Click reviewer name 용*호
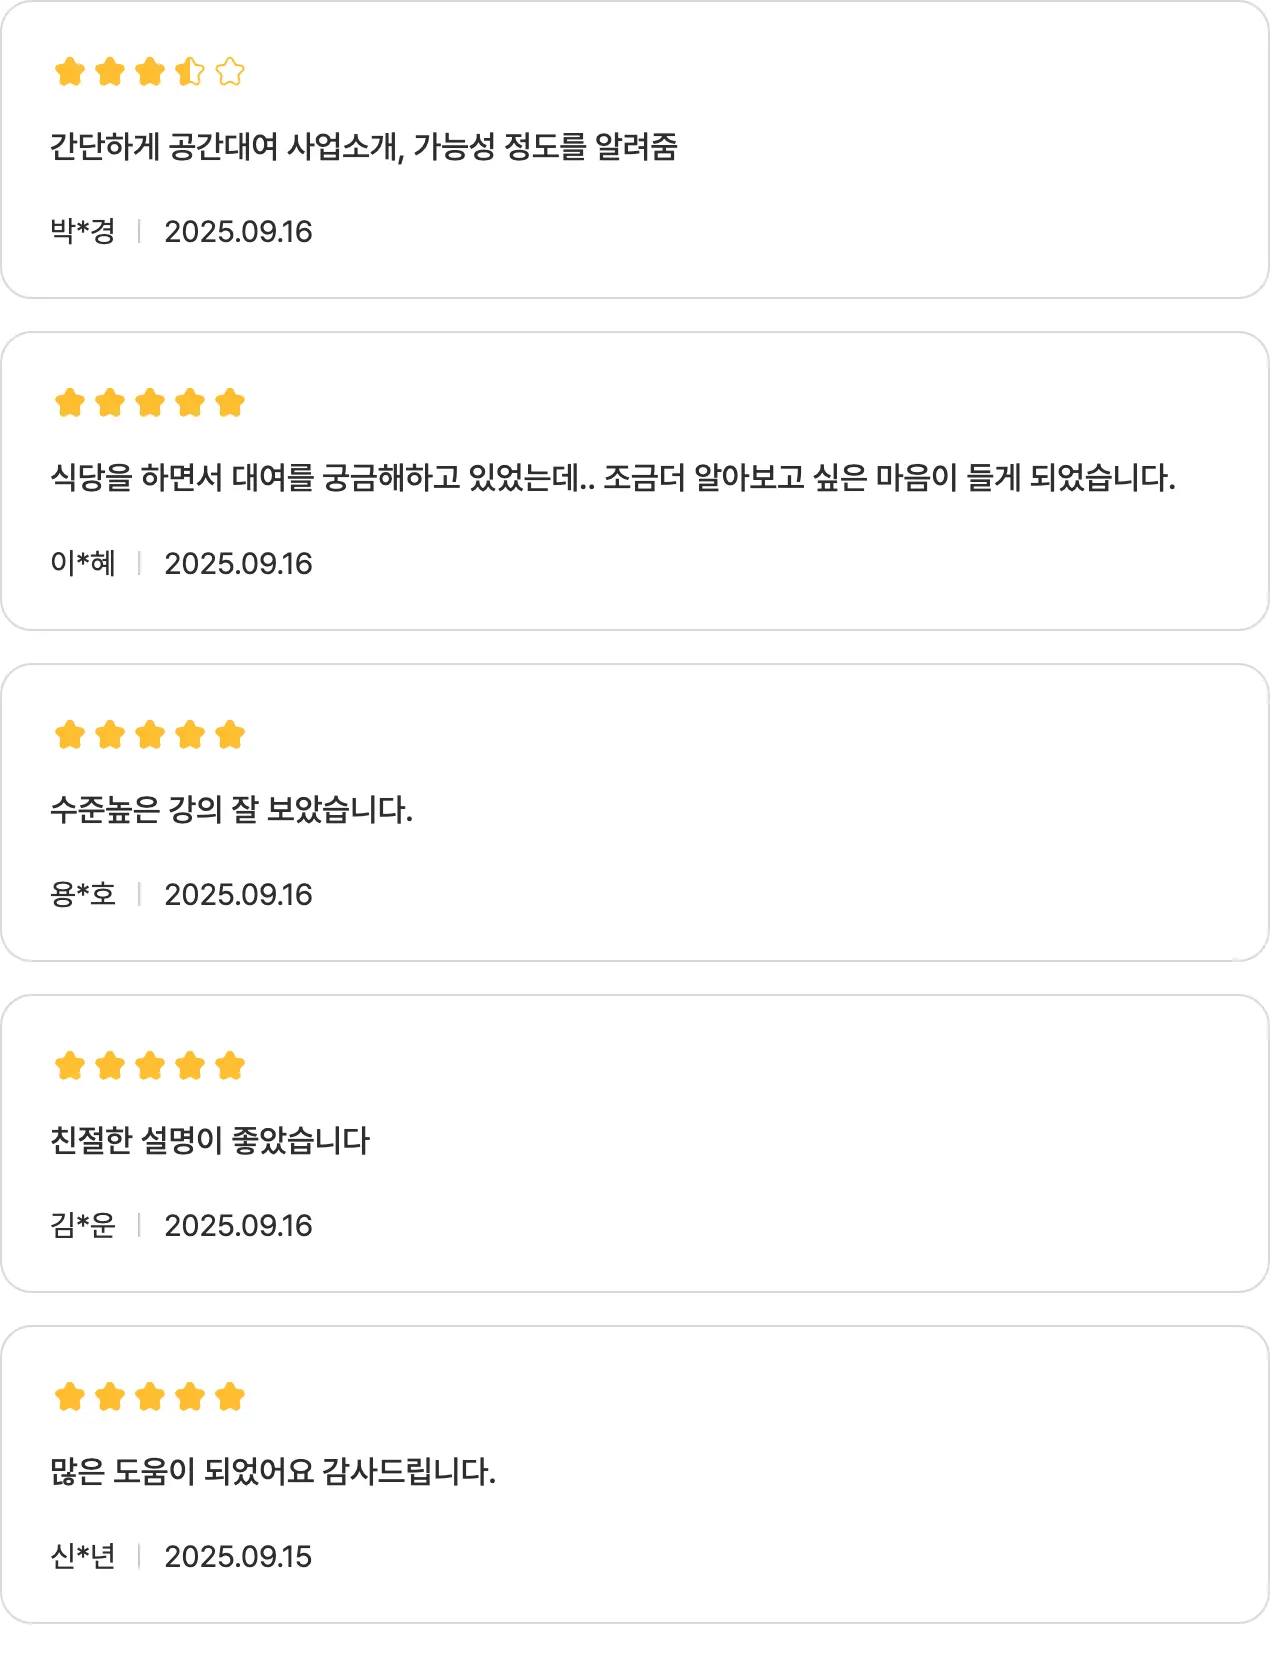Screen dimensions: 1270x1673 [83, 894]
